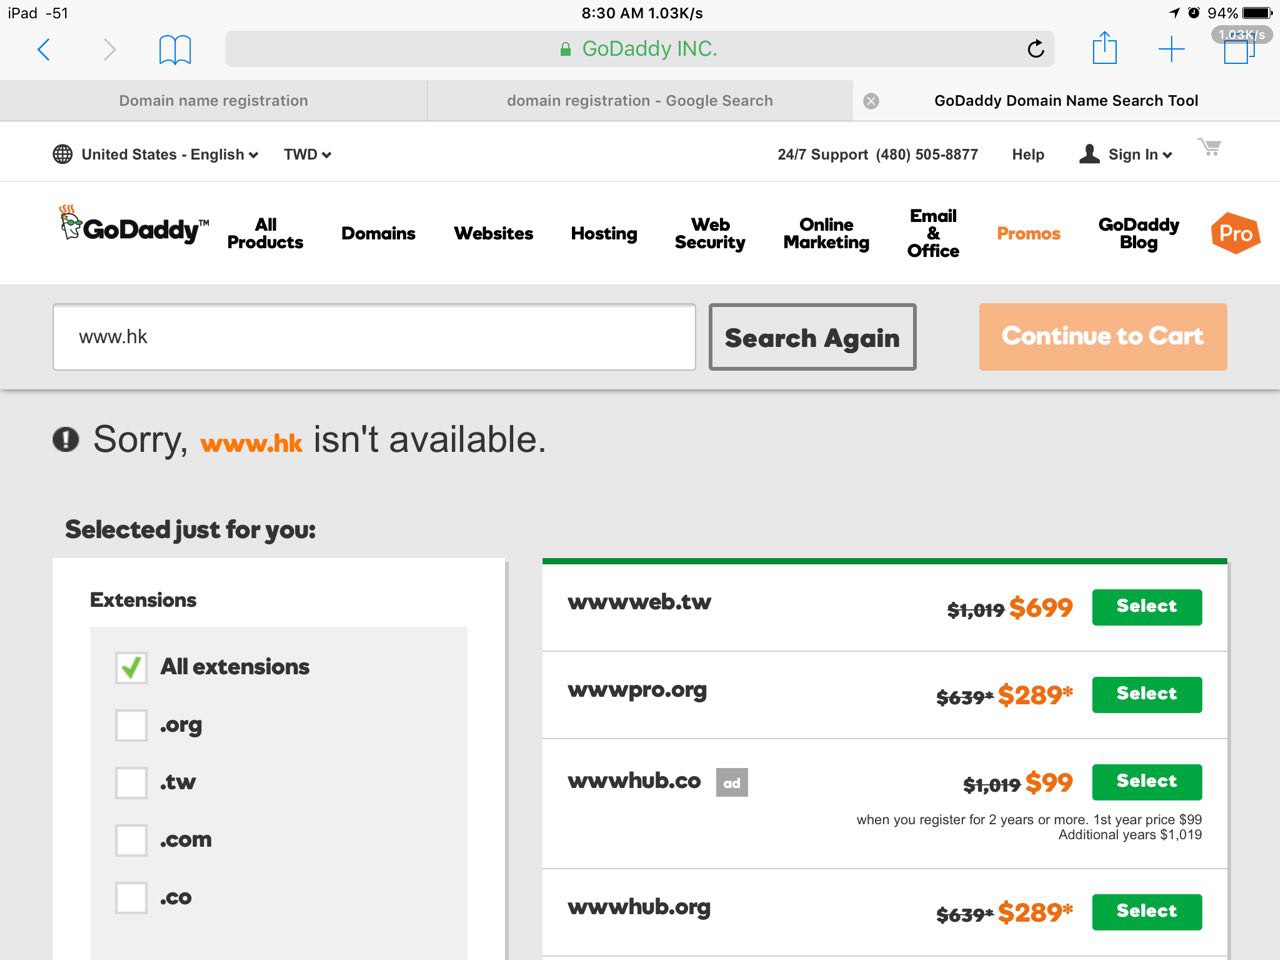Open the Websites menu
1280x960 pixels.
(x=493, y=233)
